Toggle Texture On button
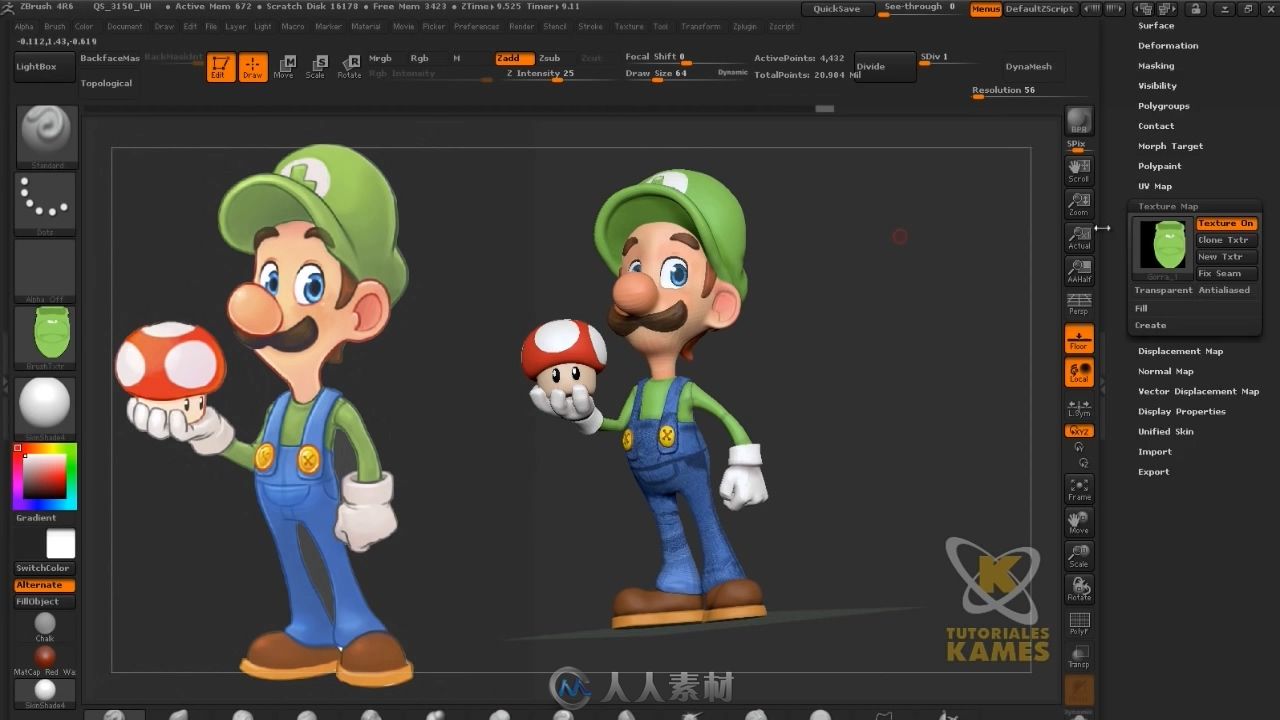This screenshot has width=1280, height=720. [x=1226, y=223]
